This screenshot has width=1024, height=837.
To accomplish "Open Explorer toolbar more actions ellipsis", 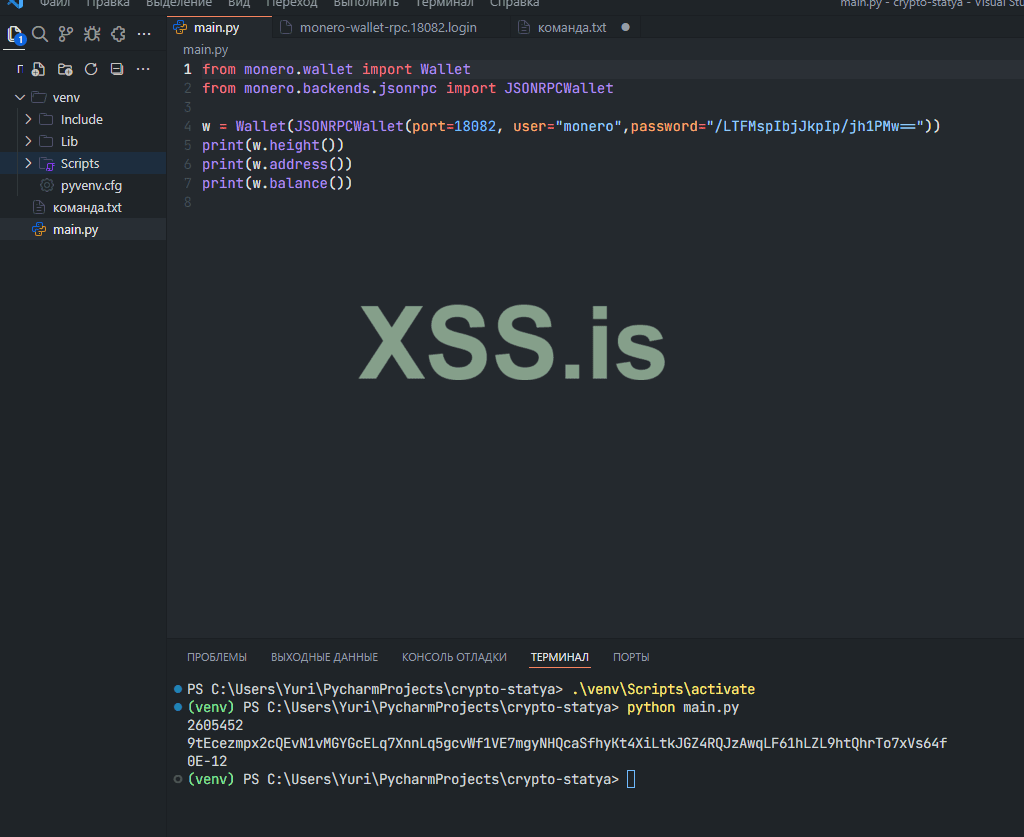I will point(143,69).
